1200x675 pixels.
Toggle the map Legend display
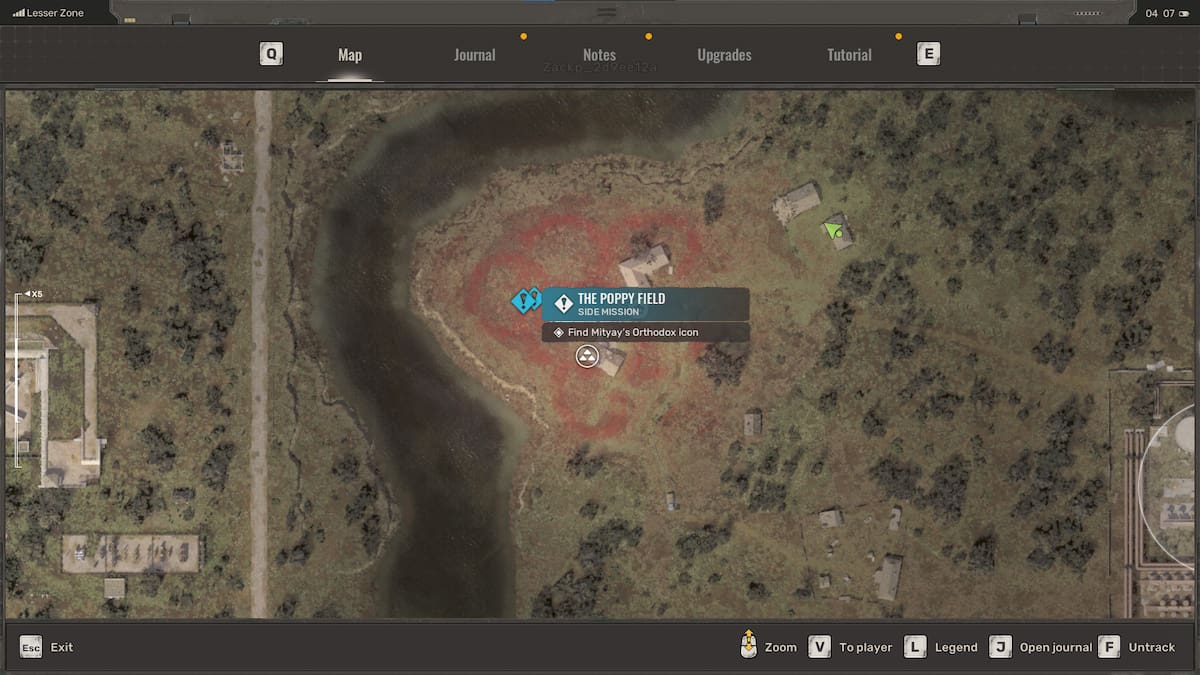click(x=915, y=647)
